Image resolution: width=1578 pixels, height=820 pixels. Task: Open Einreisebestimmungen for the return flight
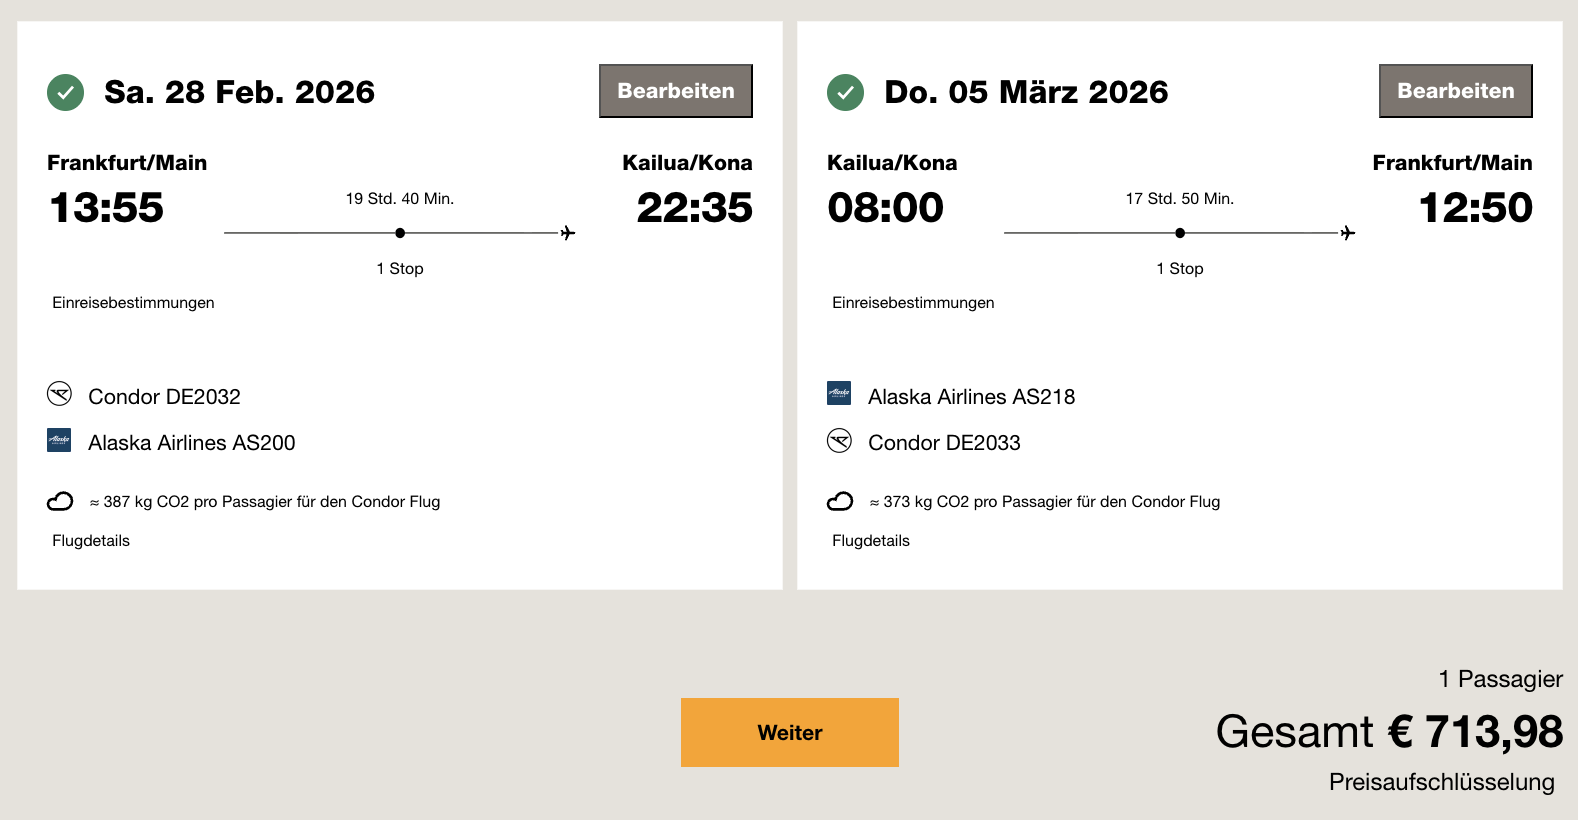click(913, 303)
